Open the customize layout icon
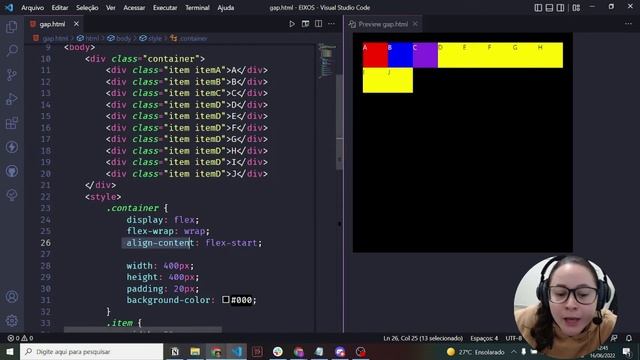640x360 pixels. tap(576, 8)
